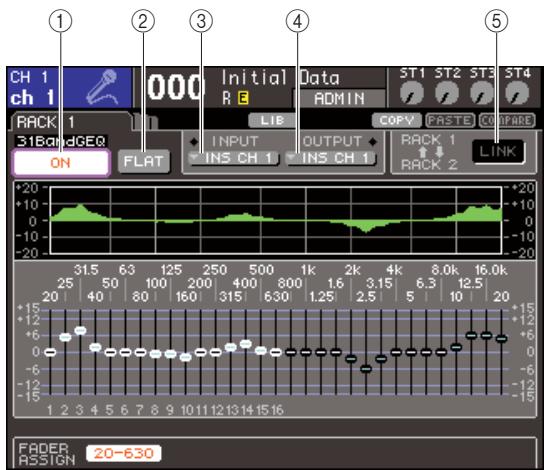Click the 400 Hz band slider
Image resolution: width=546 pixels, height=470 pixels.
(x=246, y=344)
